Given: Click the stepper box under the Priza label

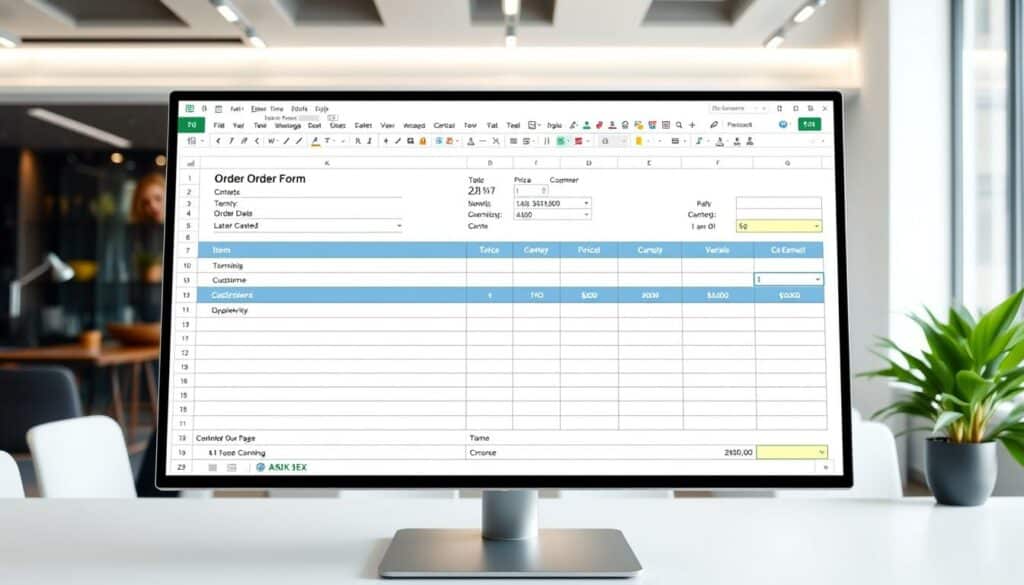Looking at the screenshot, I should click(531, 191).
